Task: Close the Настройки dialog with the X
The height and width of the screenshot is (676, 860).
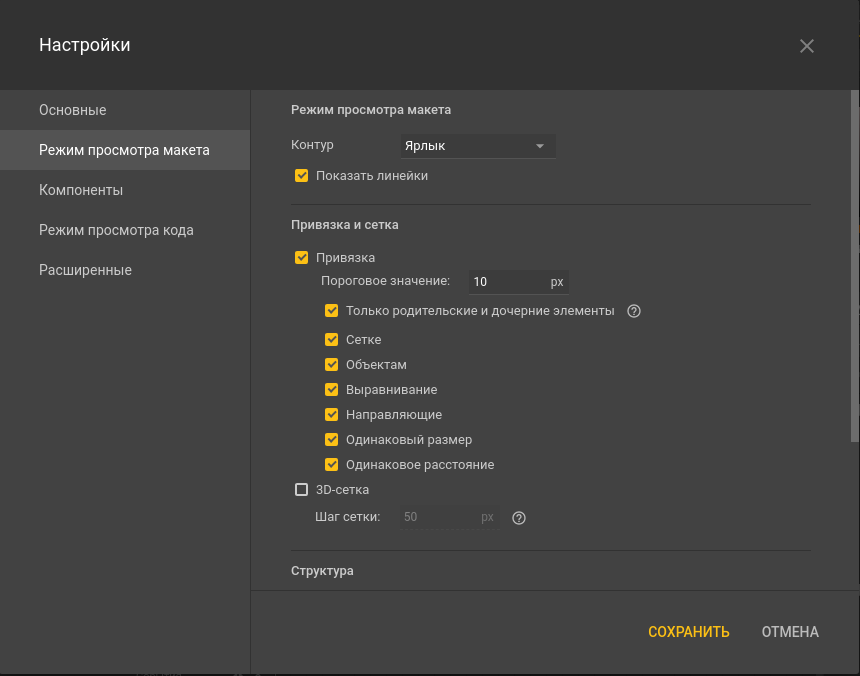Action: click(x=807, y=46)
